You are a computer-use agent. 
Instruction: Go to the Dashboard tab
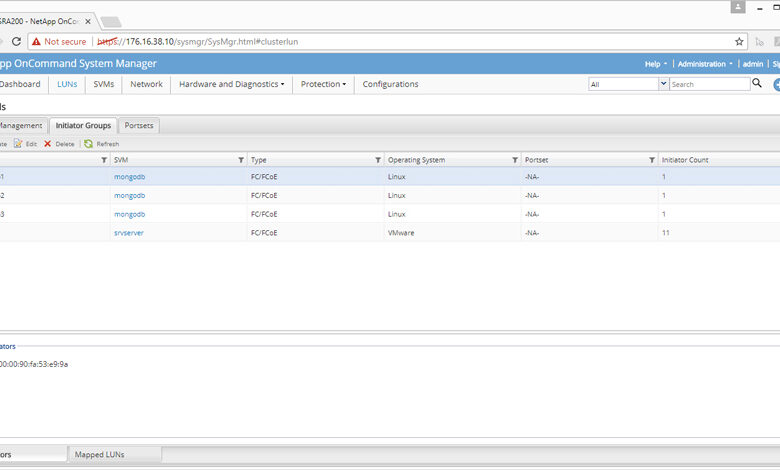[20, 84]
